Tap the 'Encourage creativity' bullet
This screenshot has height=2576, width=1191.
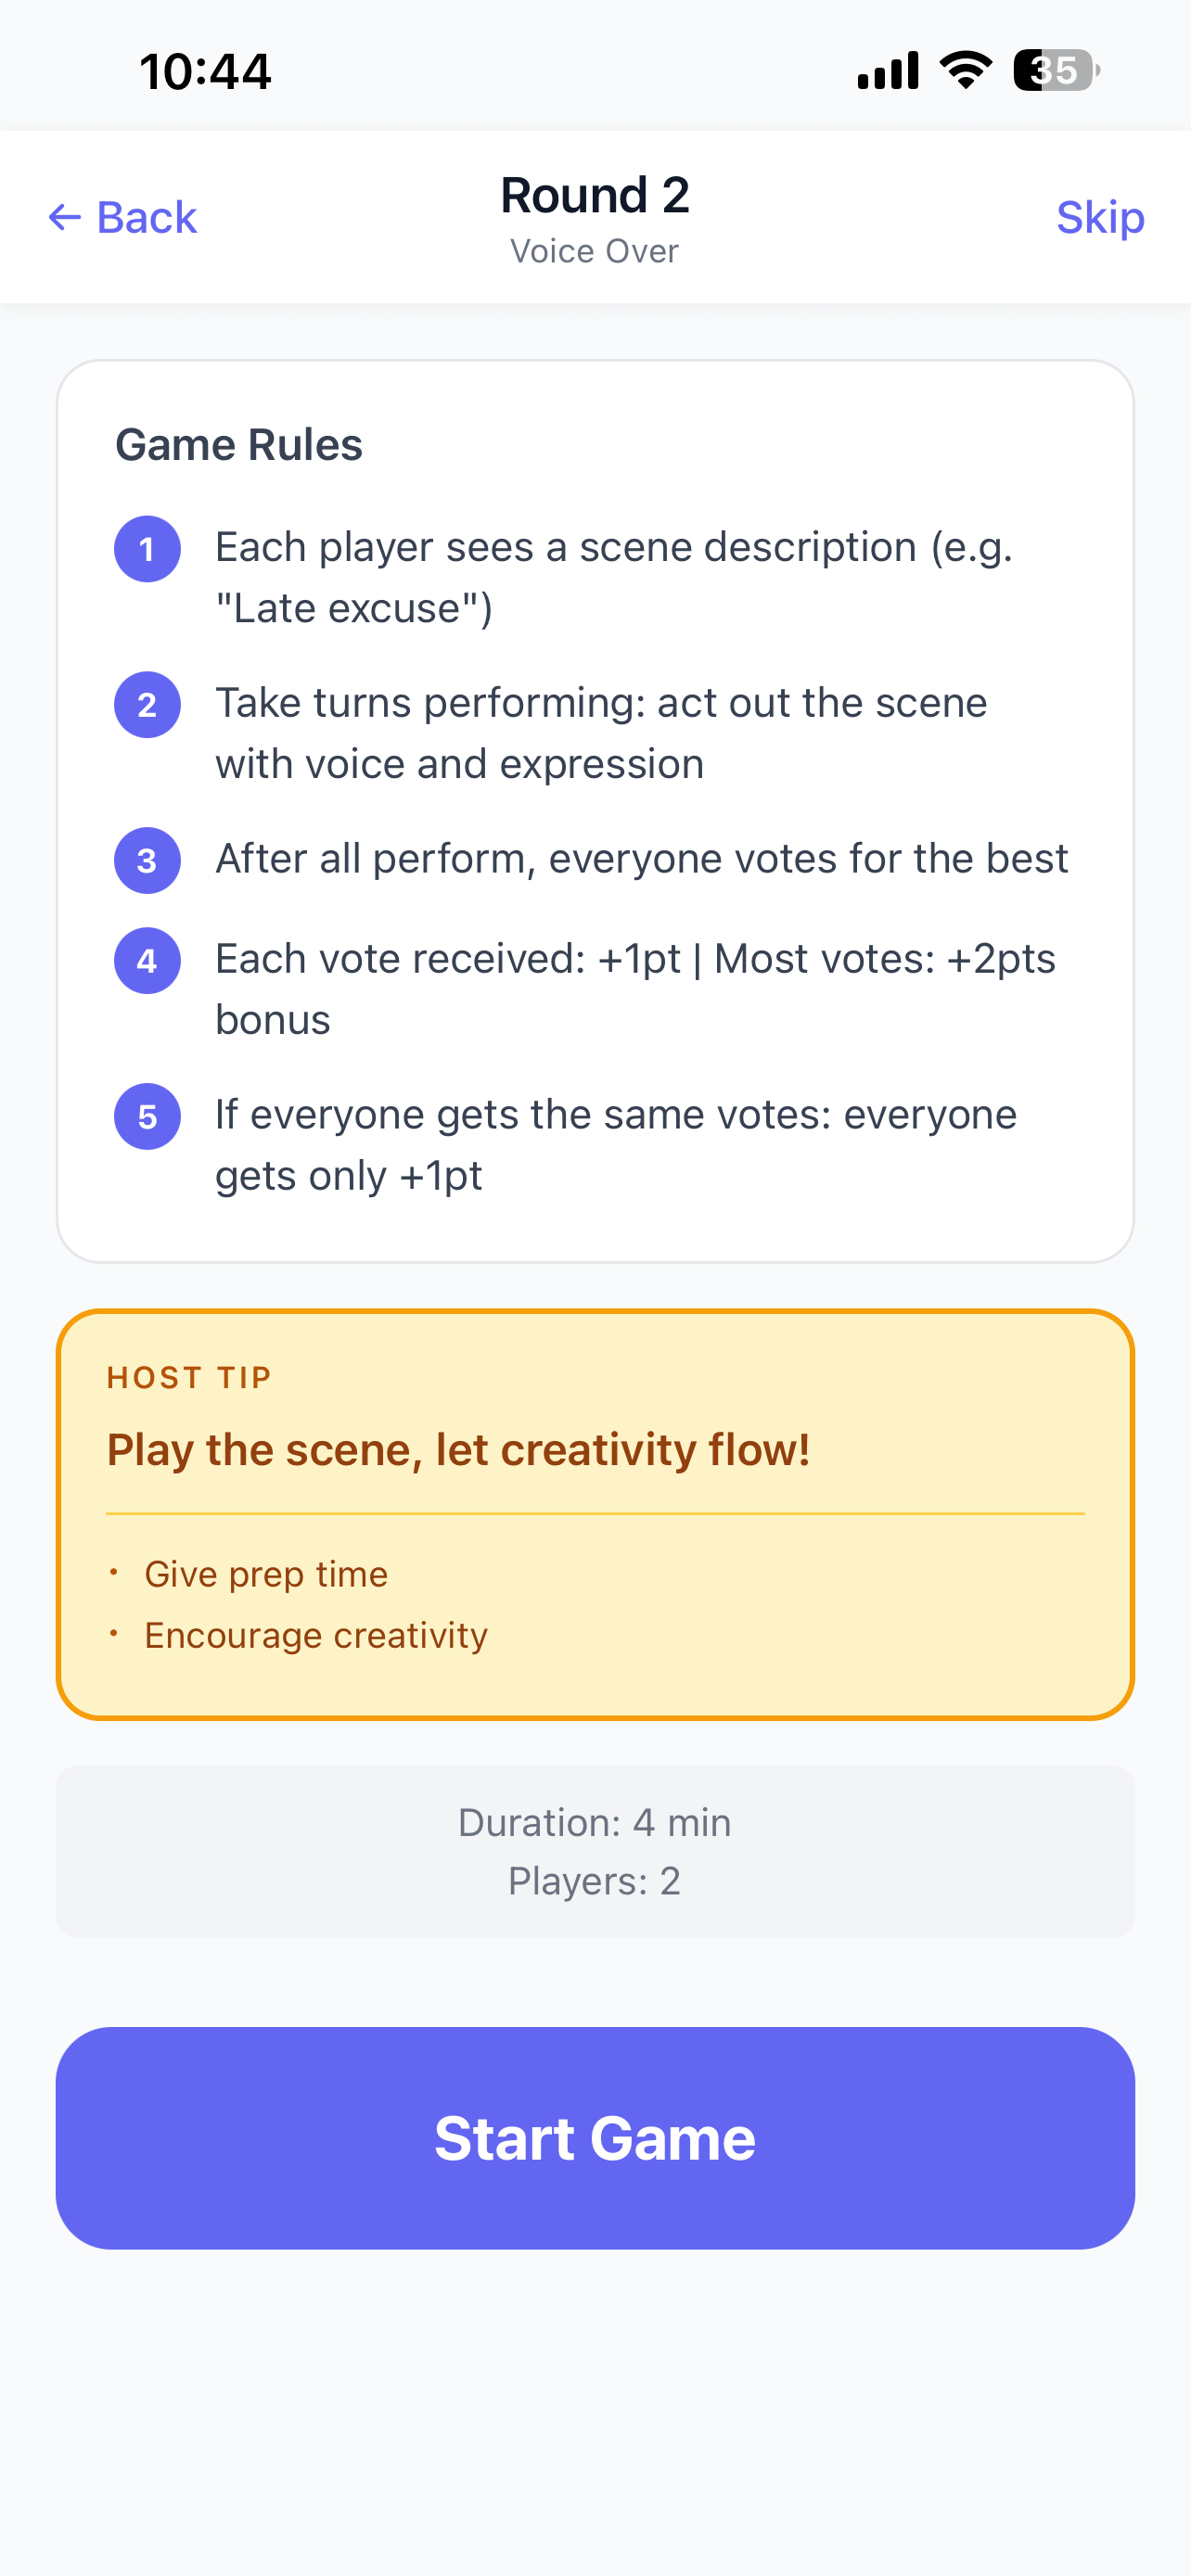[x=316, y=1635]
